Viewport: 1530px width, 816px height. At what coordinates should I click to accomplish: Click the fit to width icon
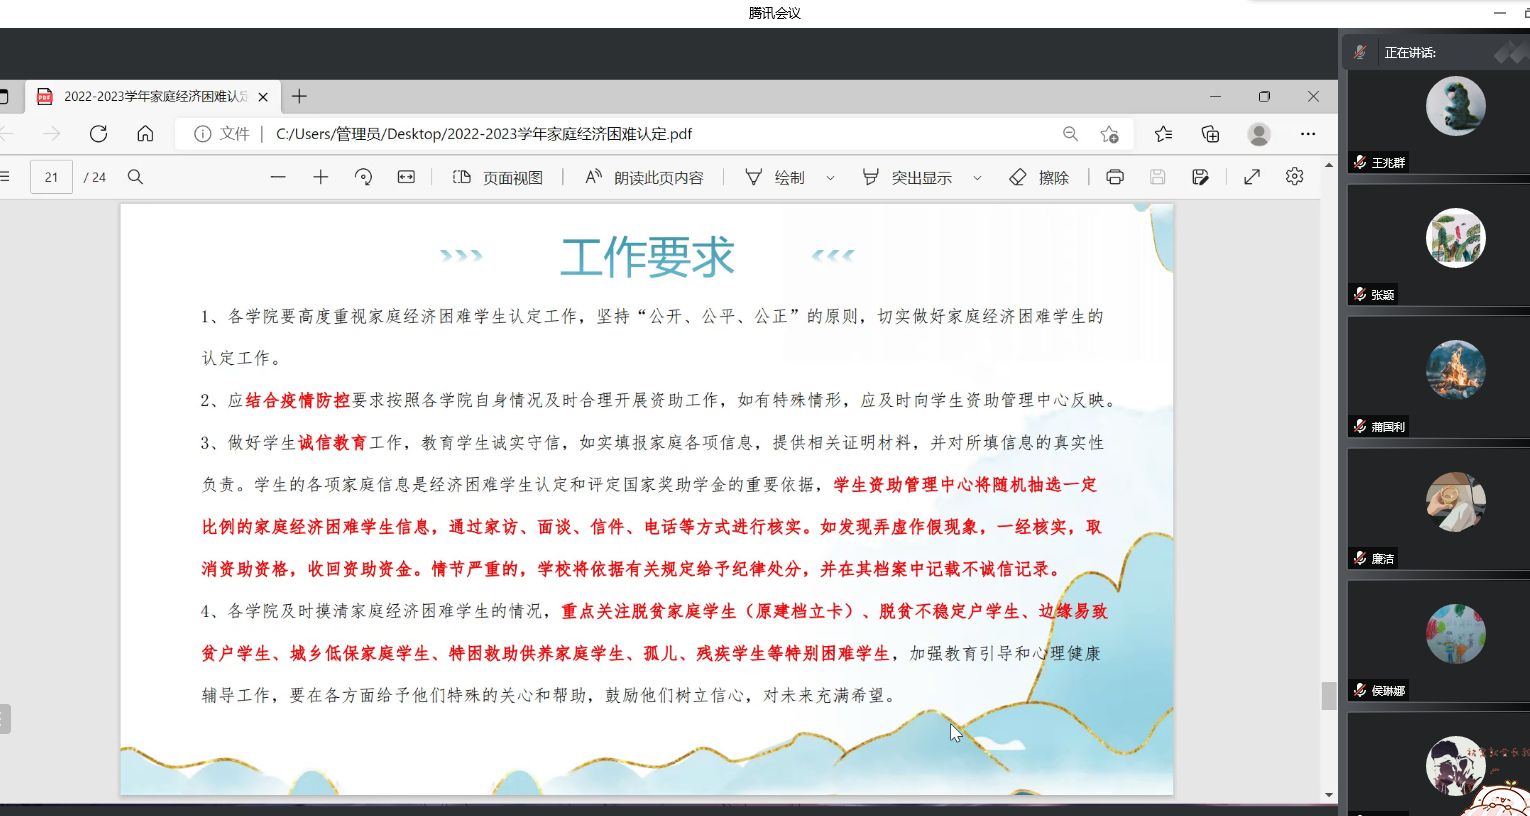(x=406, y=177)
